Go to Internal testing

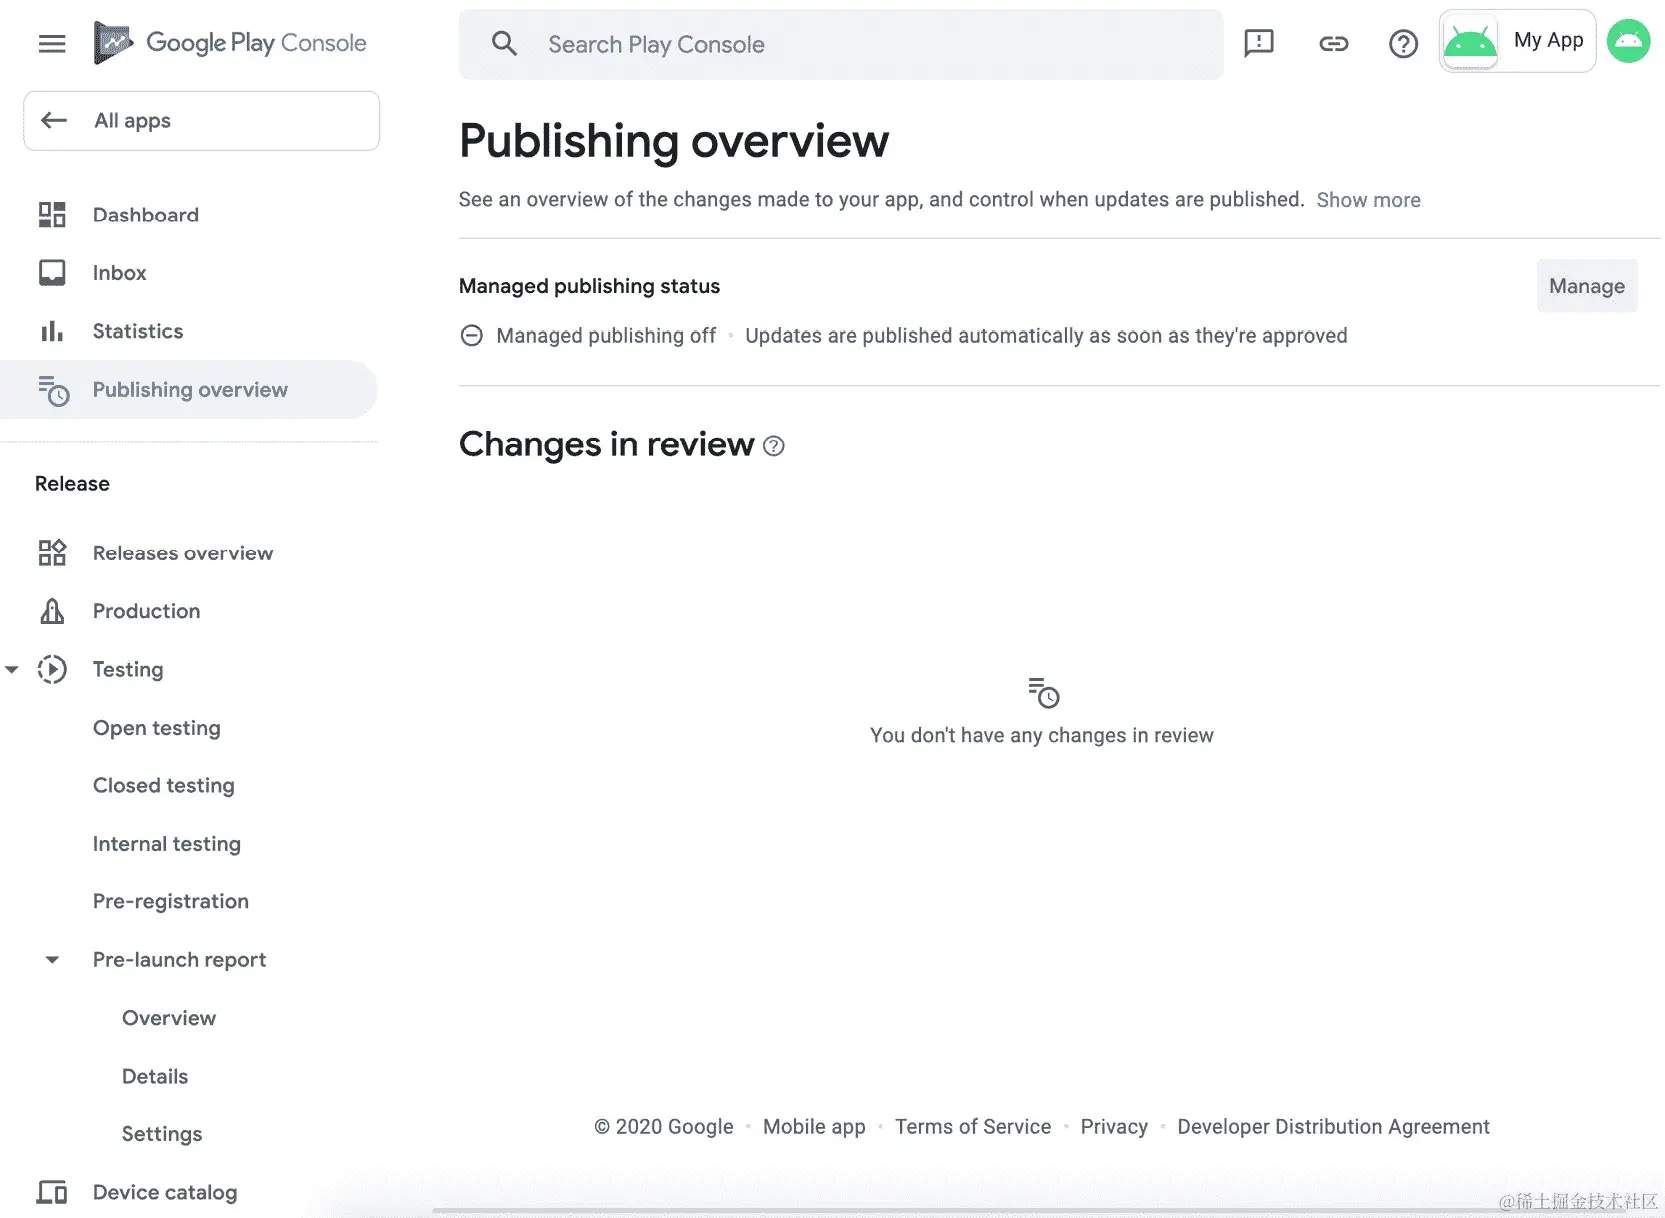167,844
